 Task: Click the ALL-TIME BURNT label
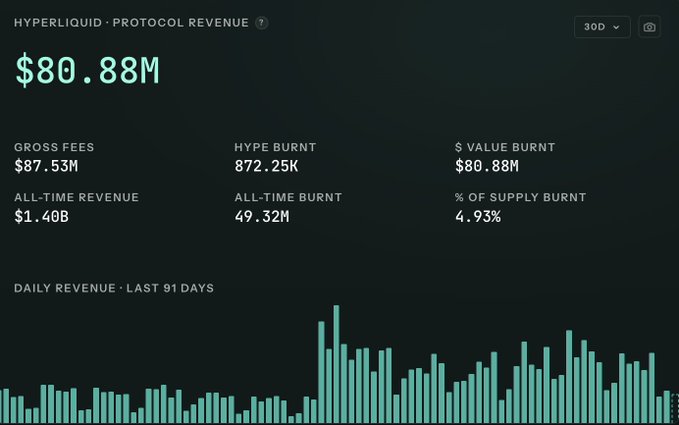288,198
